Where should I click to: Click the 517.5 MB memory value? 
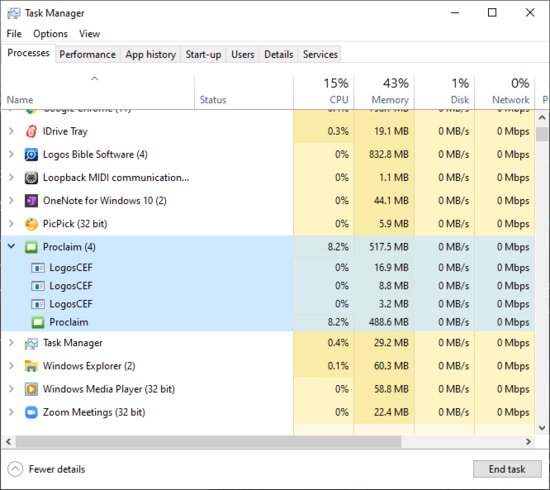tap(389, 247)
